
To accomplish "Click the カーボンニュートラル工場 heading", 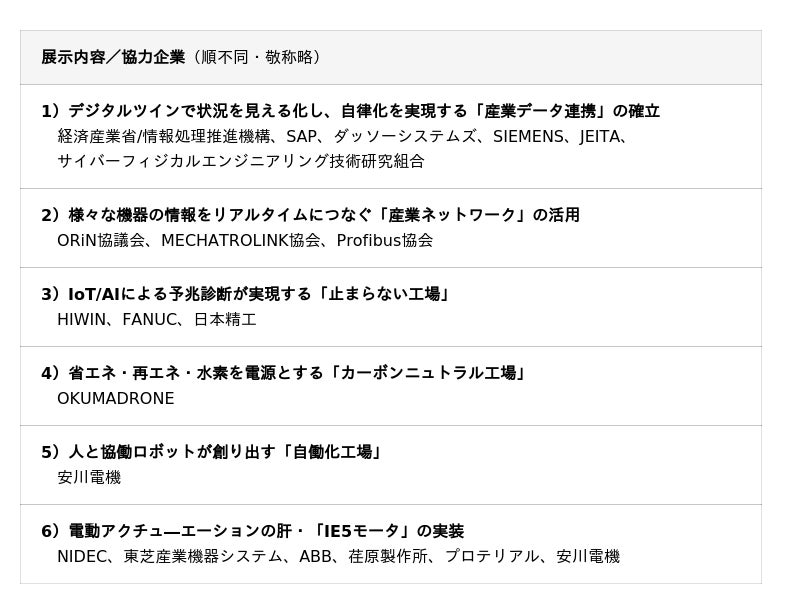I will pos(283,373).
